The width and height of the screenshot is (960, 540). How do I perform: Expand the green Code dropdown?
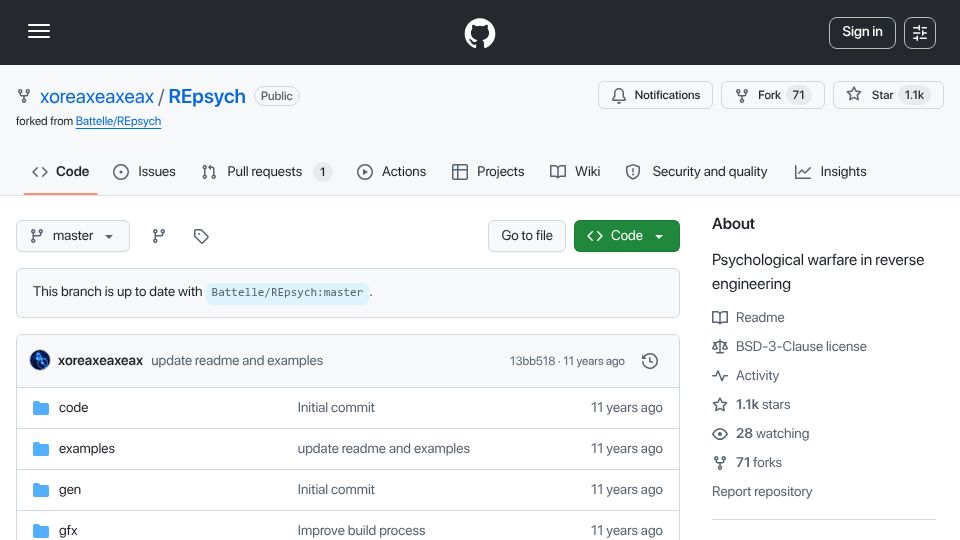(x=626, y=236)
